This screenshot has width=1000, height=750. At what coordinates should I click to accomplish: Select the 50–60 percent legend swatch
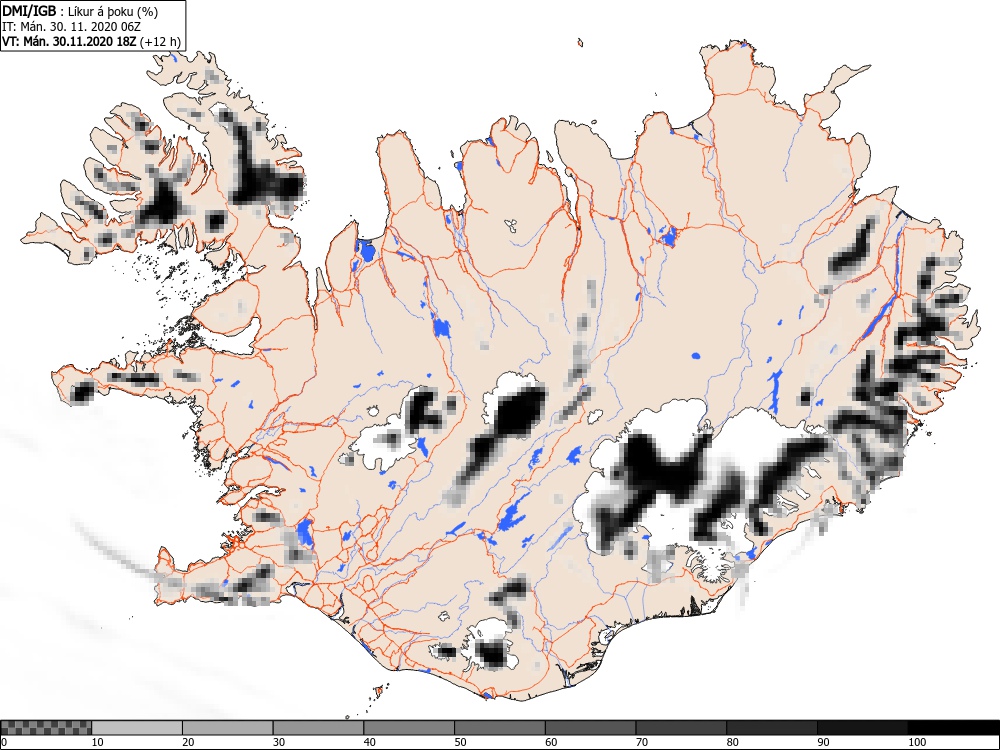[x=499, y=728]
